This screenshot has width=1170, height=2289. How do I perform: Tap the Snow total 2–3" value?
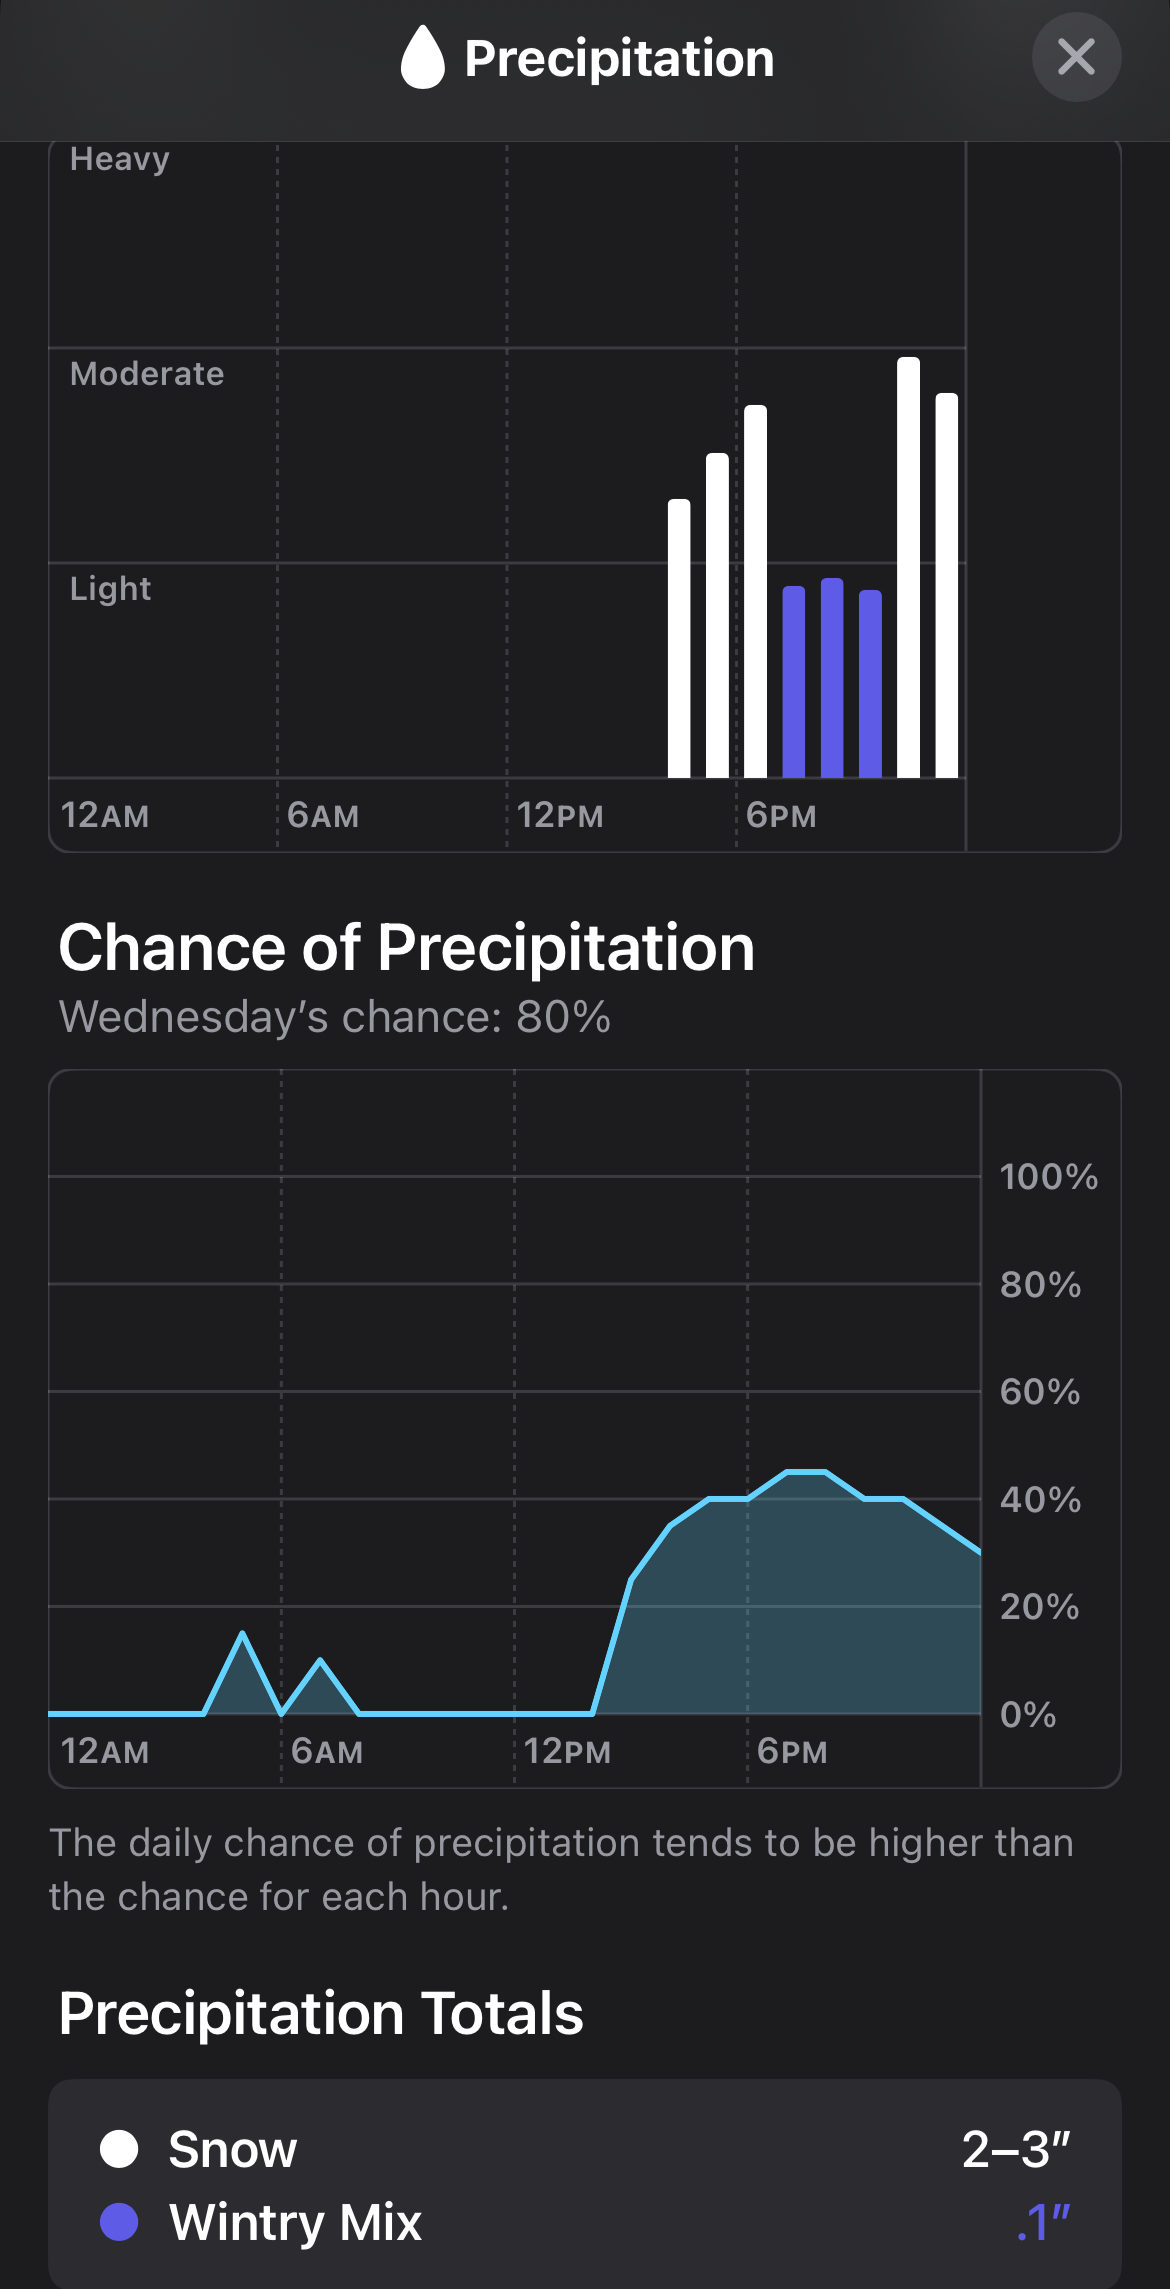(x=1015, y=2148)
